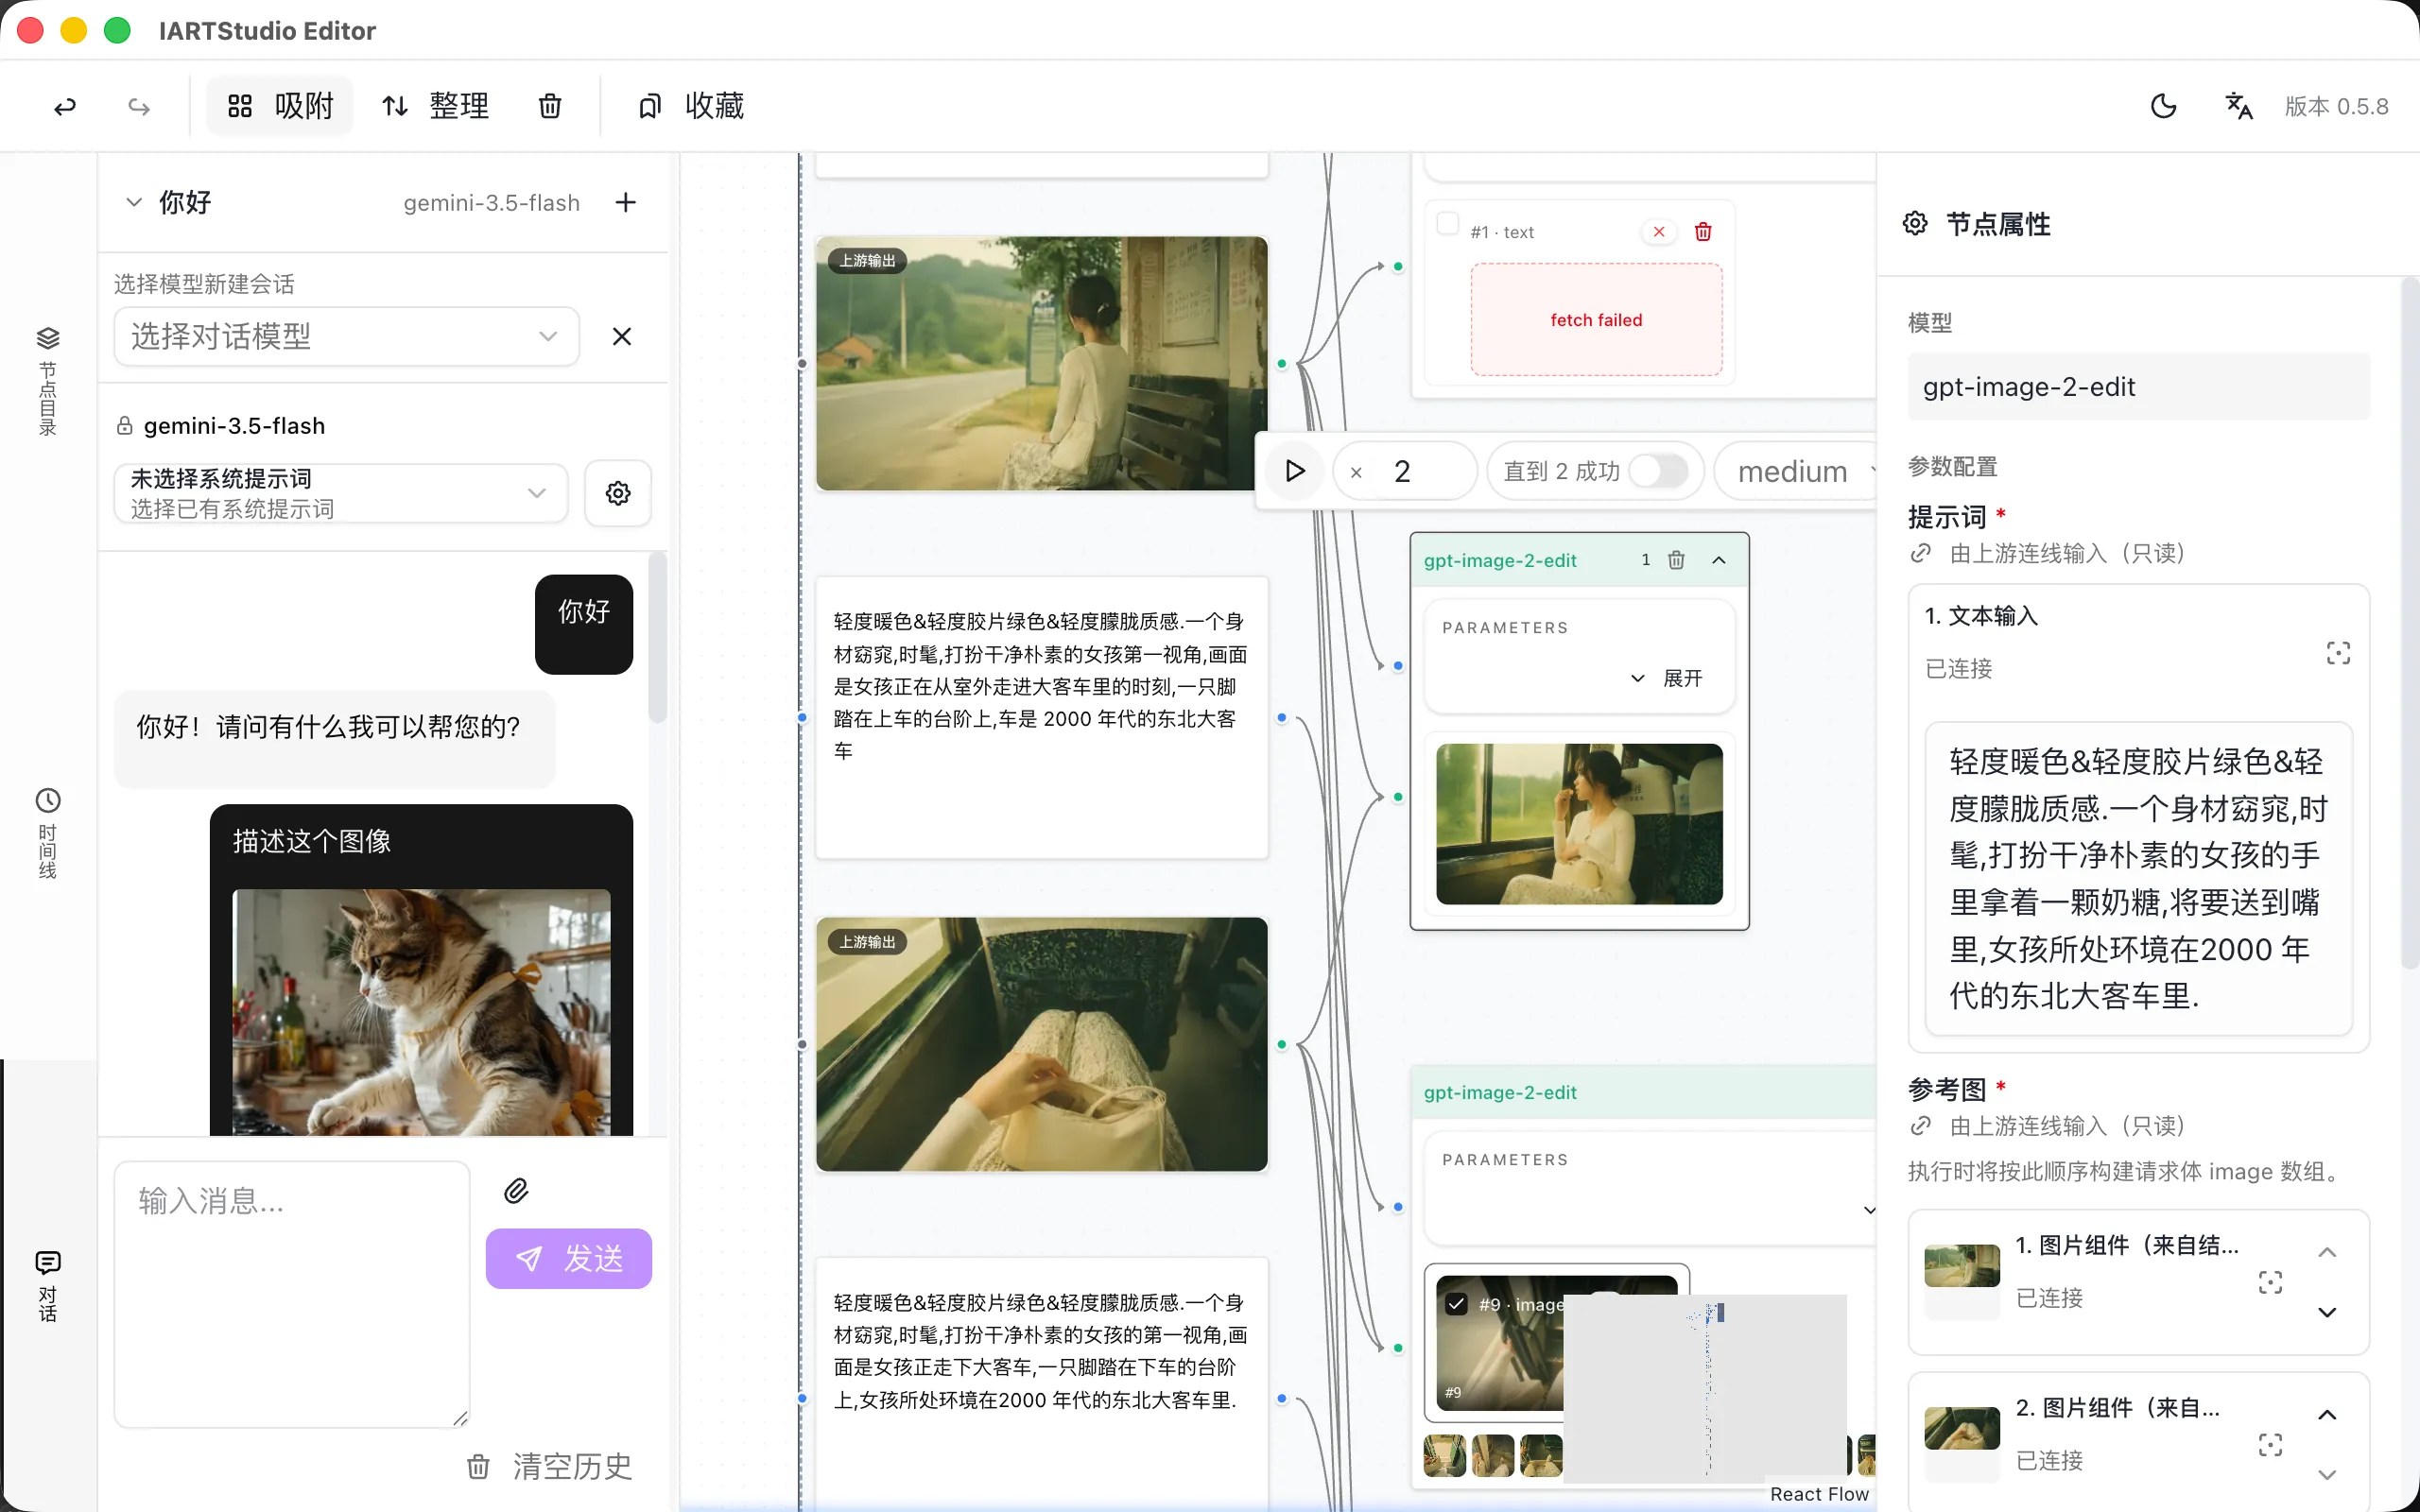The height and width of the screenshot is (1512, 2420).
Task: Click the right panel scrollbar
Action: point(2410,624)
